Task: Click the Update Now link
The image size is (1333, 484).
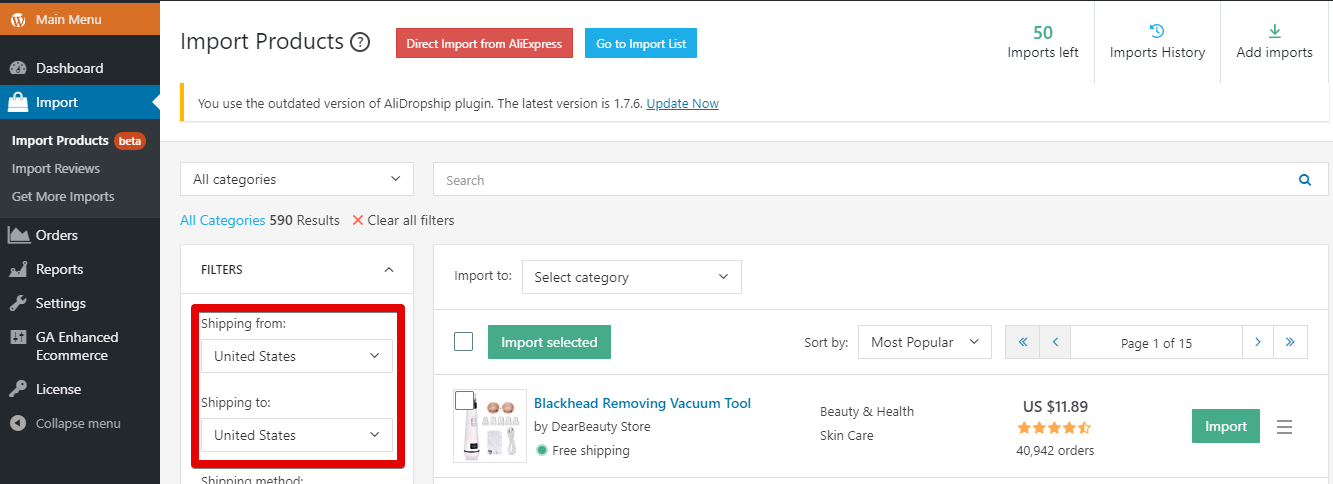Action: pos(682,104)
